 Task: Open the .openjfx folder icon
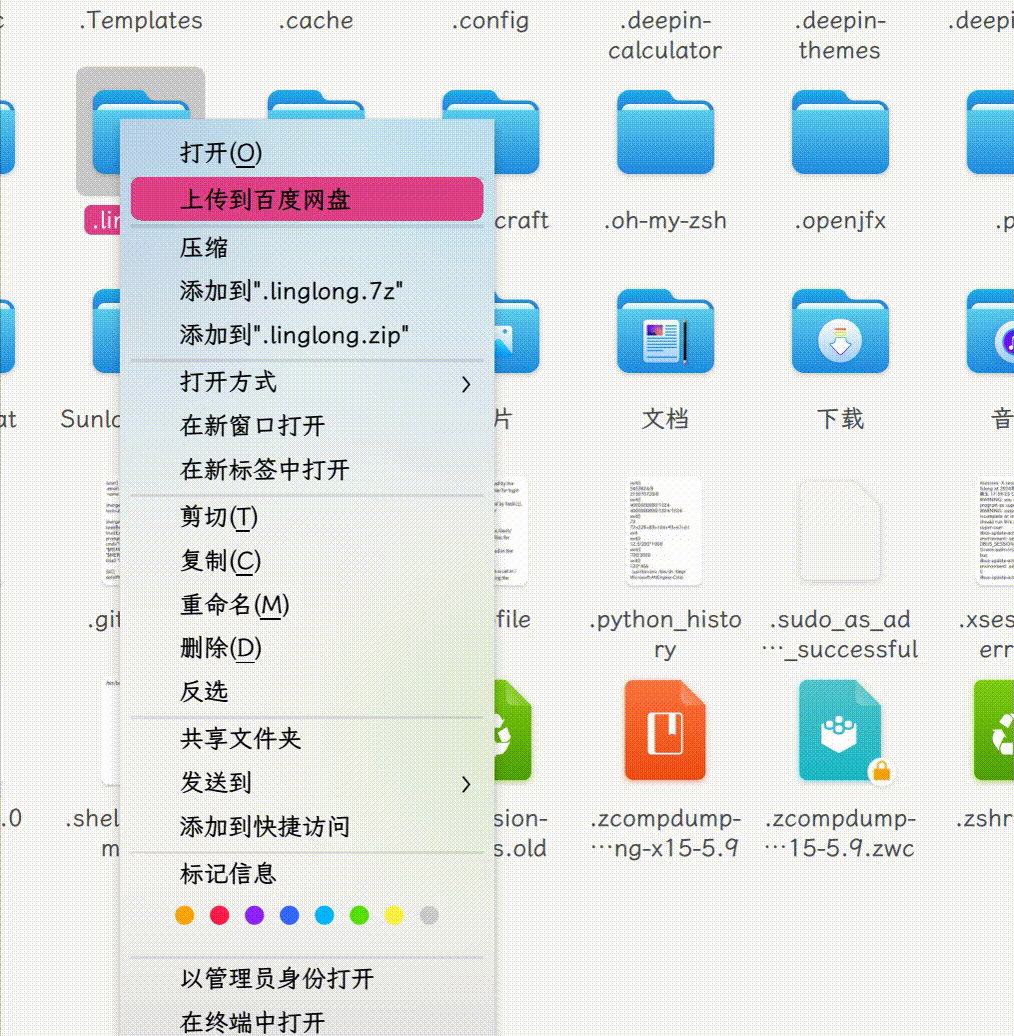click(x=840, y=132)
